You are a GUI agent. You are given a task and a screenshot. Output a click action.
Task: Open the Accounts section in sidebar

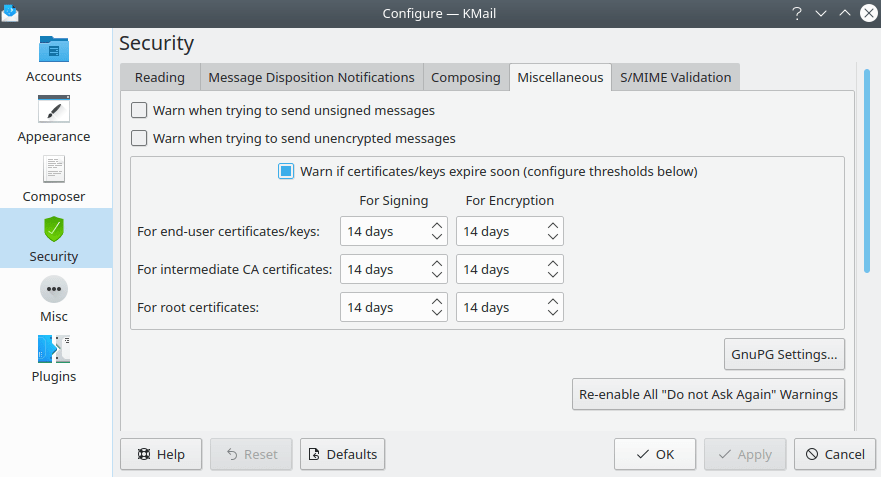(54, 60)
